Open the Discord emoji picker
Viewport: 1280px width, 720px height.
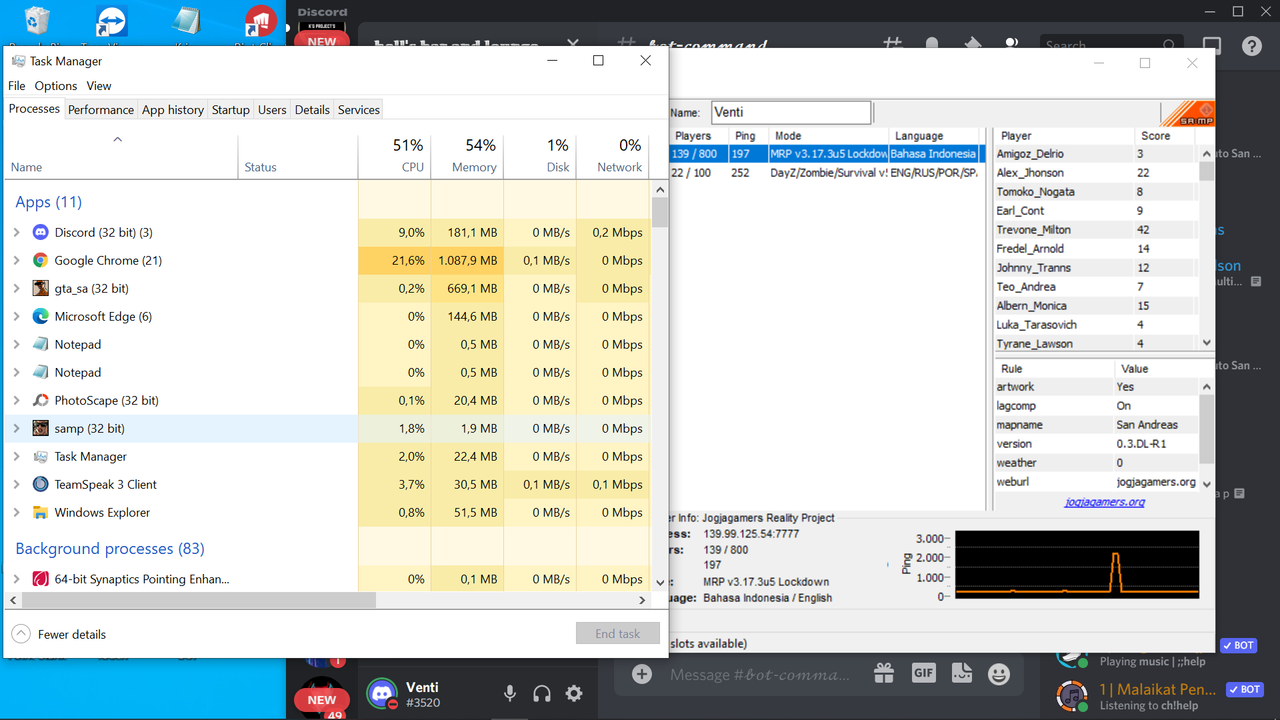(x=999, y=673)
